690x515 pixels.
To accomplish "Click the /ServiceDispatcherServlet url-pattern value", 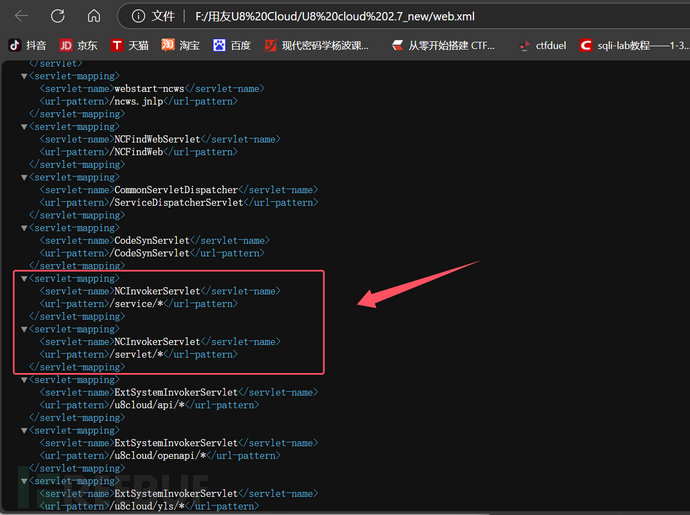I will pyautogui.click(x=176, y=202).
